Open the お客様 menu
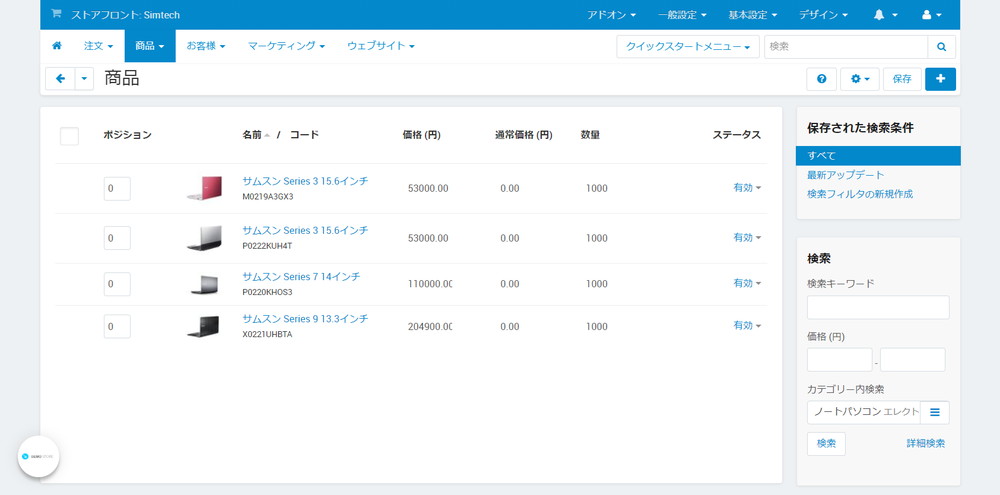The height and width of the screenshot is (495, 1000). click(206, 46)
